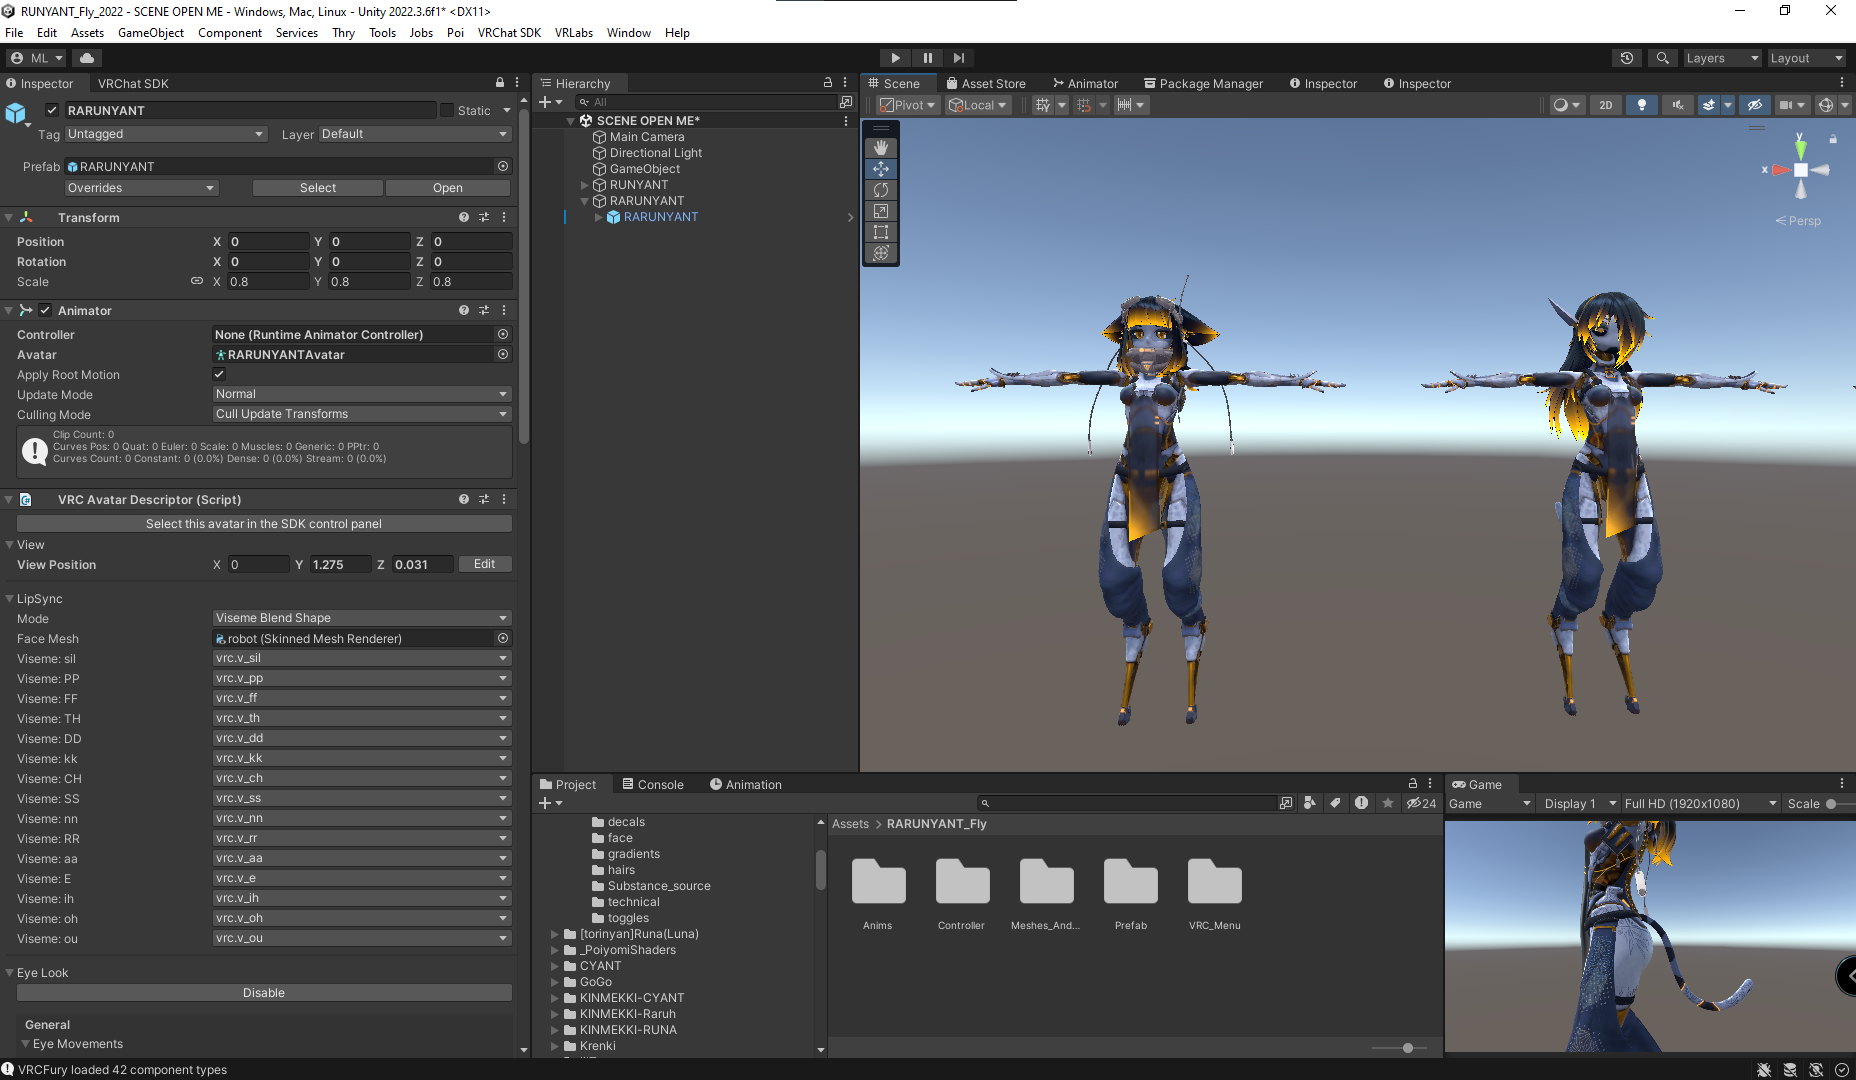Screen dimensions: 1856x1080
Task: Toggle 2D view mode in Scene
Action: pos(1606,105)
